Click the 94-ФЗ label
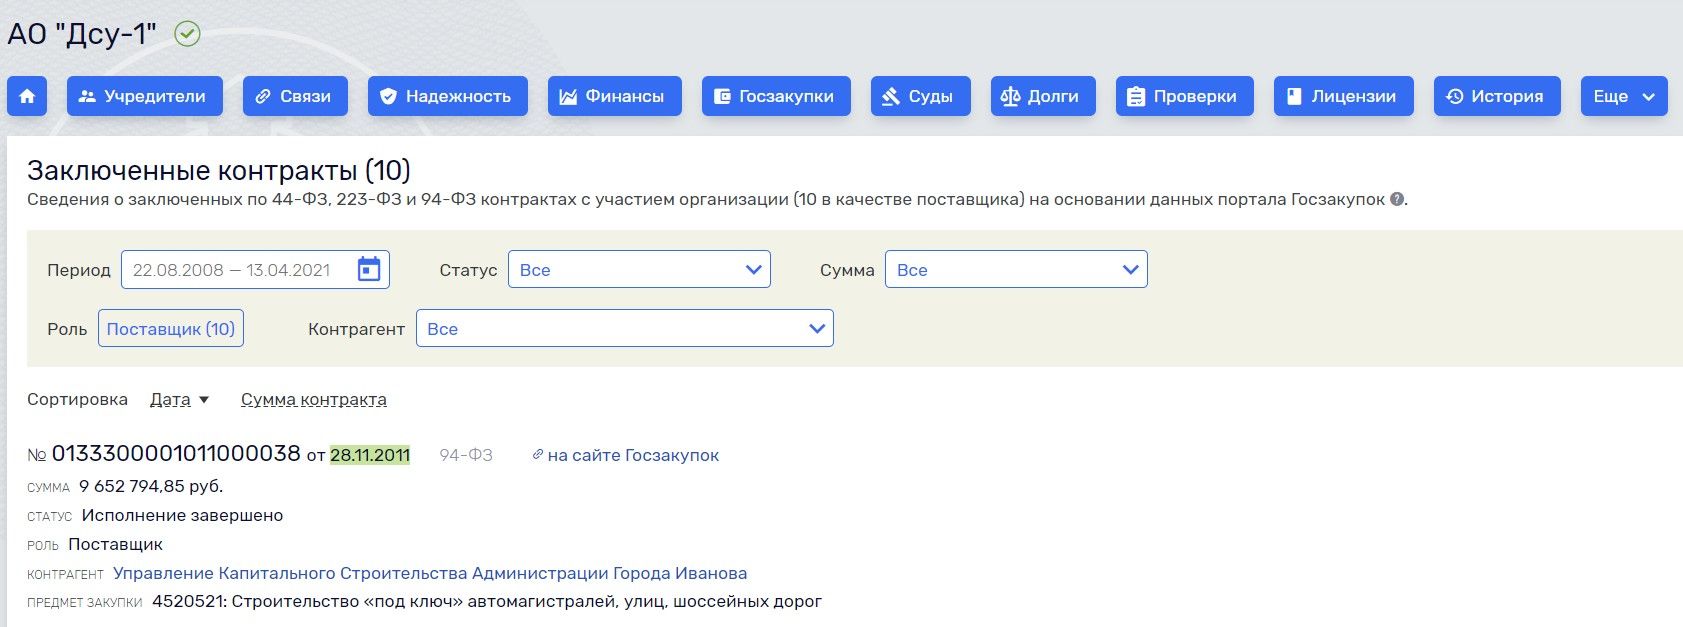 pyautogui.click(x=466, y=455)
